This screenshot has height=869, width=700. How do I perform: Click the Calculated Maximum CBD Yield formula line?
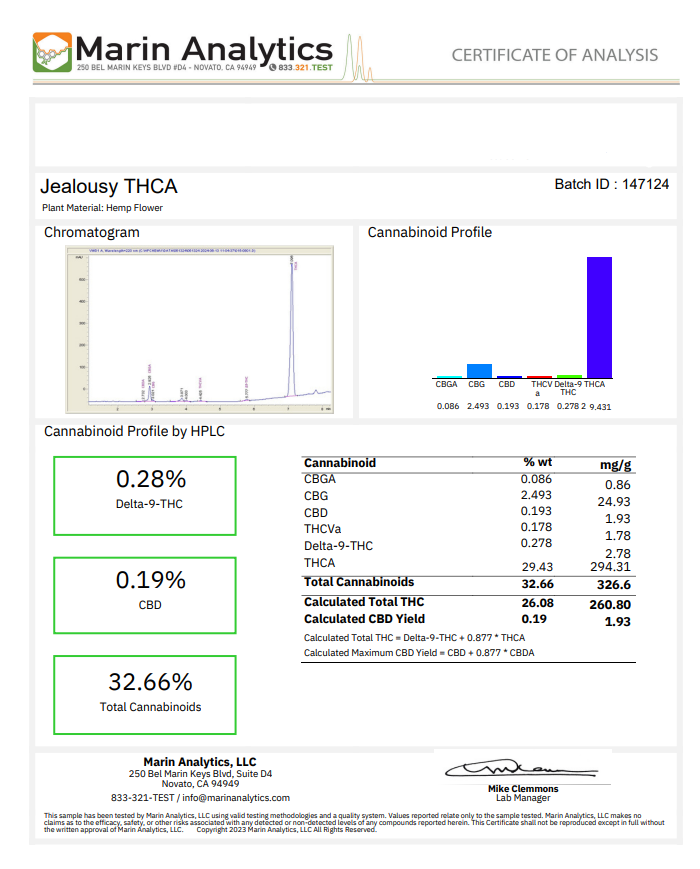(x=419, y=653)
